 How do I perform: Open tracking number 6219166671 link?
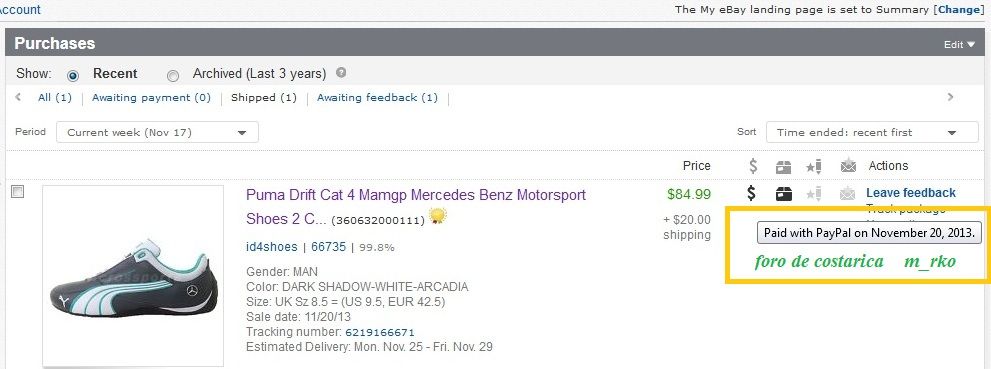coord(380,332)
